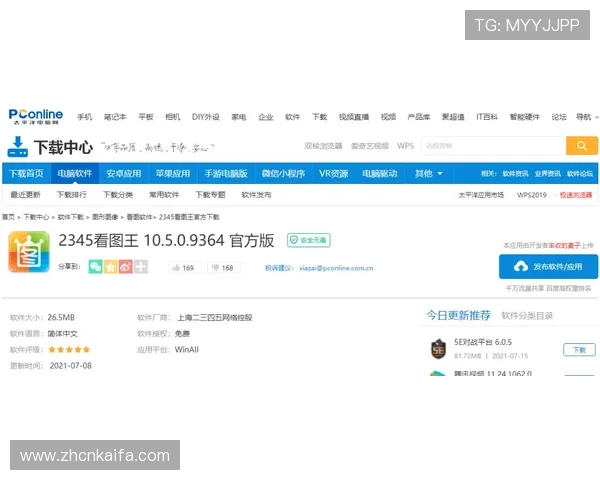
Task: Click the download center tray icon
Action: 18,147
